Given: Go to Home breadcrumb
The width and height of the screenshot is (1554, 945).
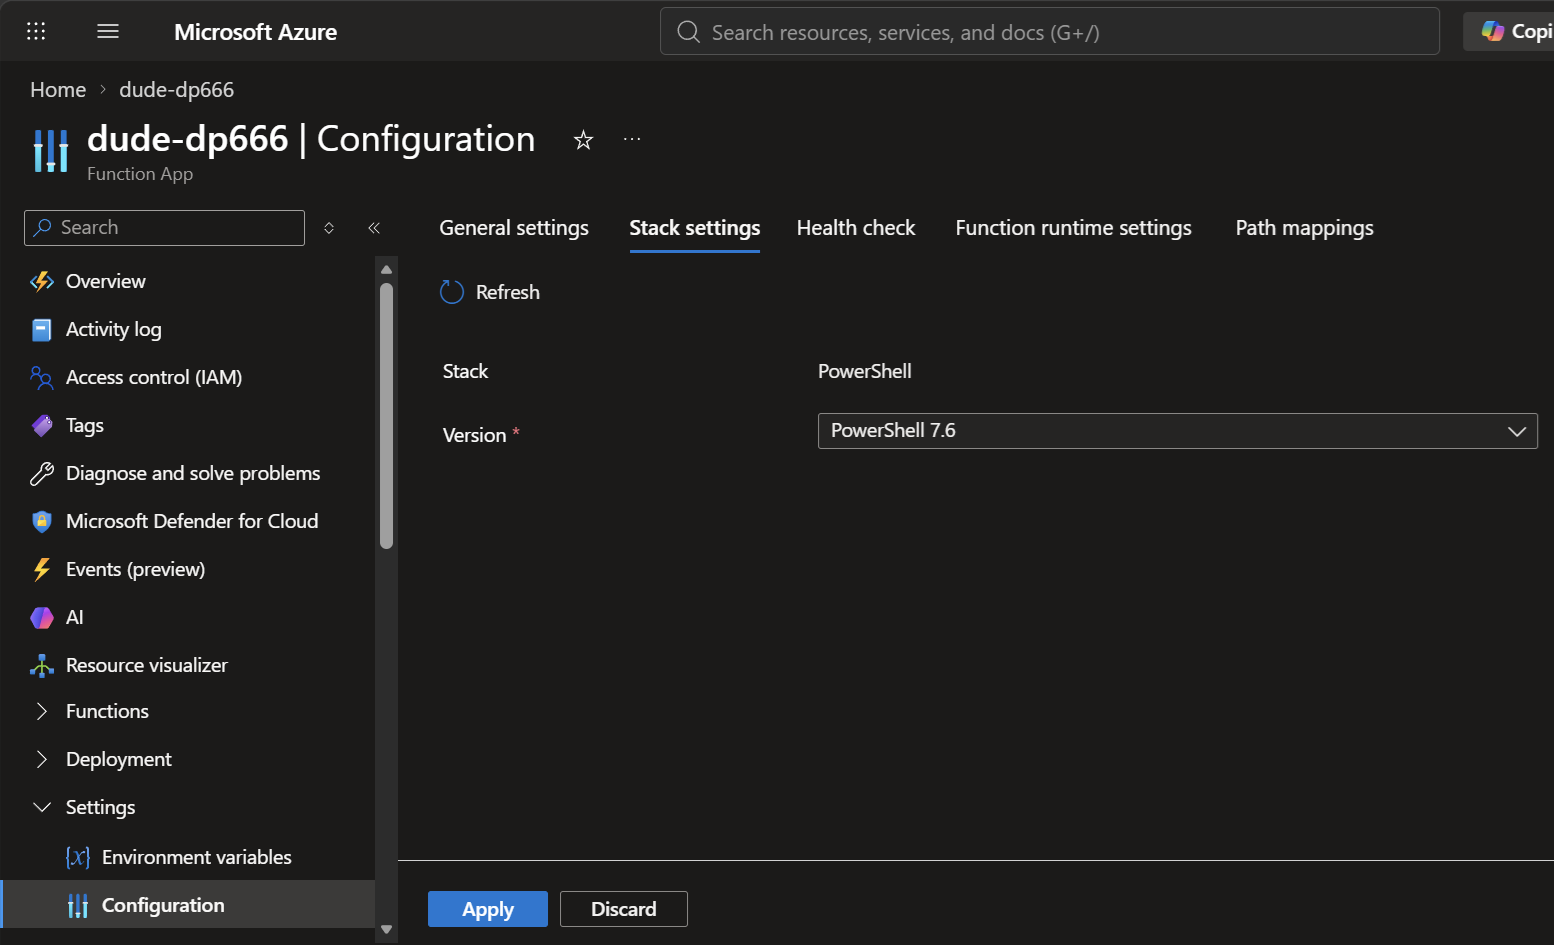Looking at the screenshot, I should pos(58,90).
